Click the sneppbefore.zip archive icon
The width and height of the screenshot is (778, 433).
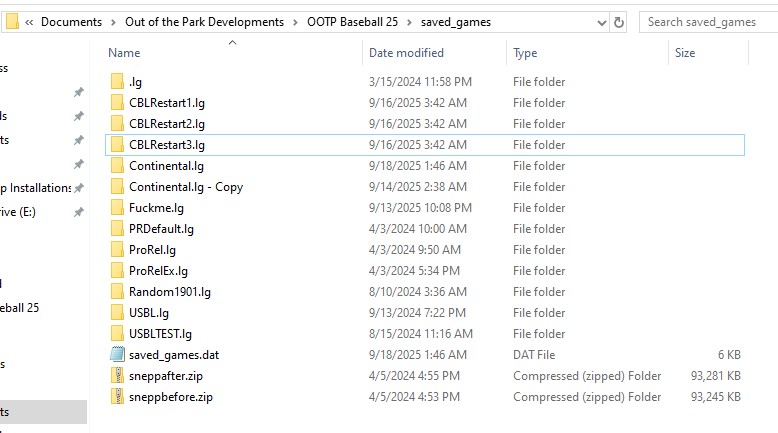116,397
